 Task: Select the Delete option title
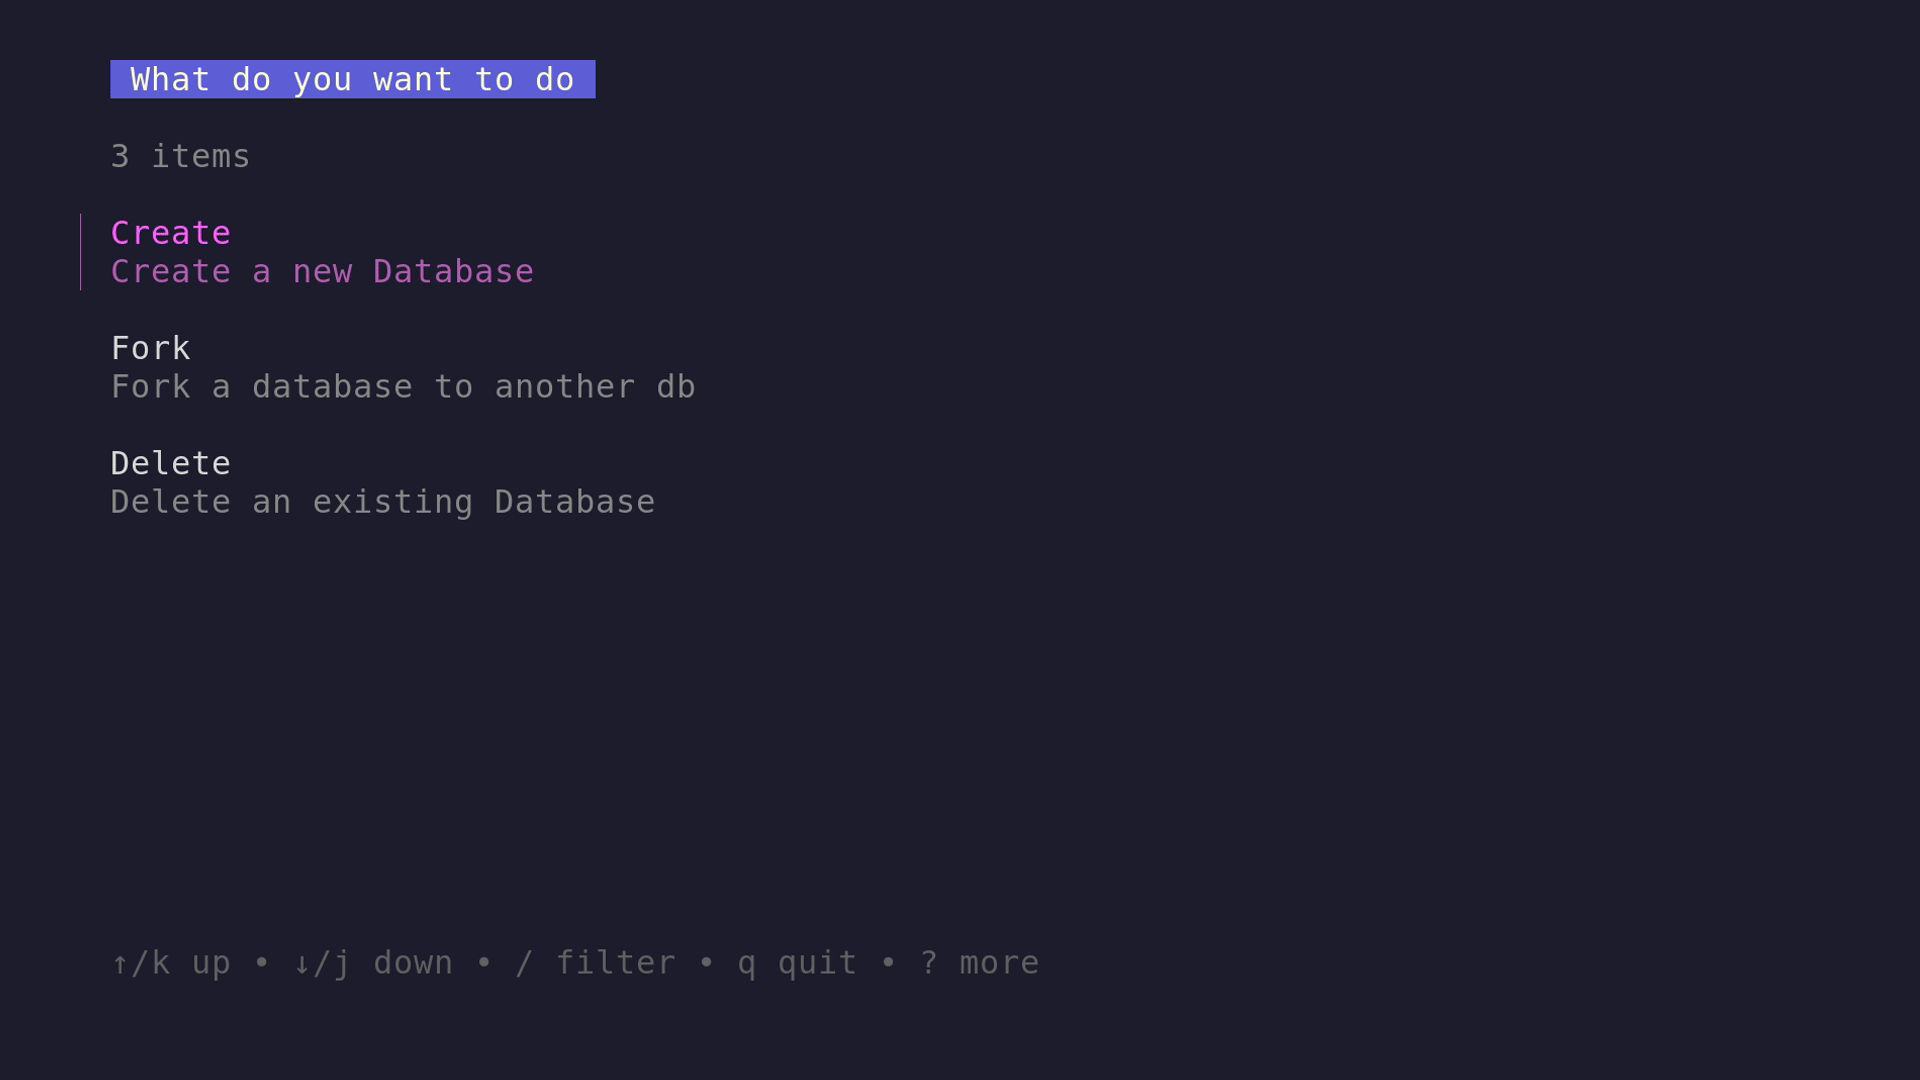(x=170, y=463)
